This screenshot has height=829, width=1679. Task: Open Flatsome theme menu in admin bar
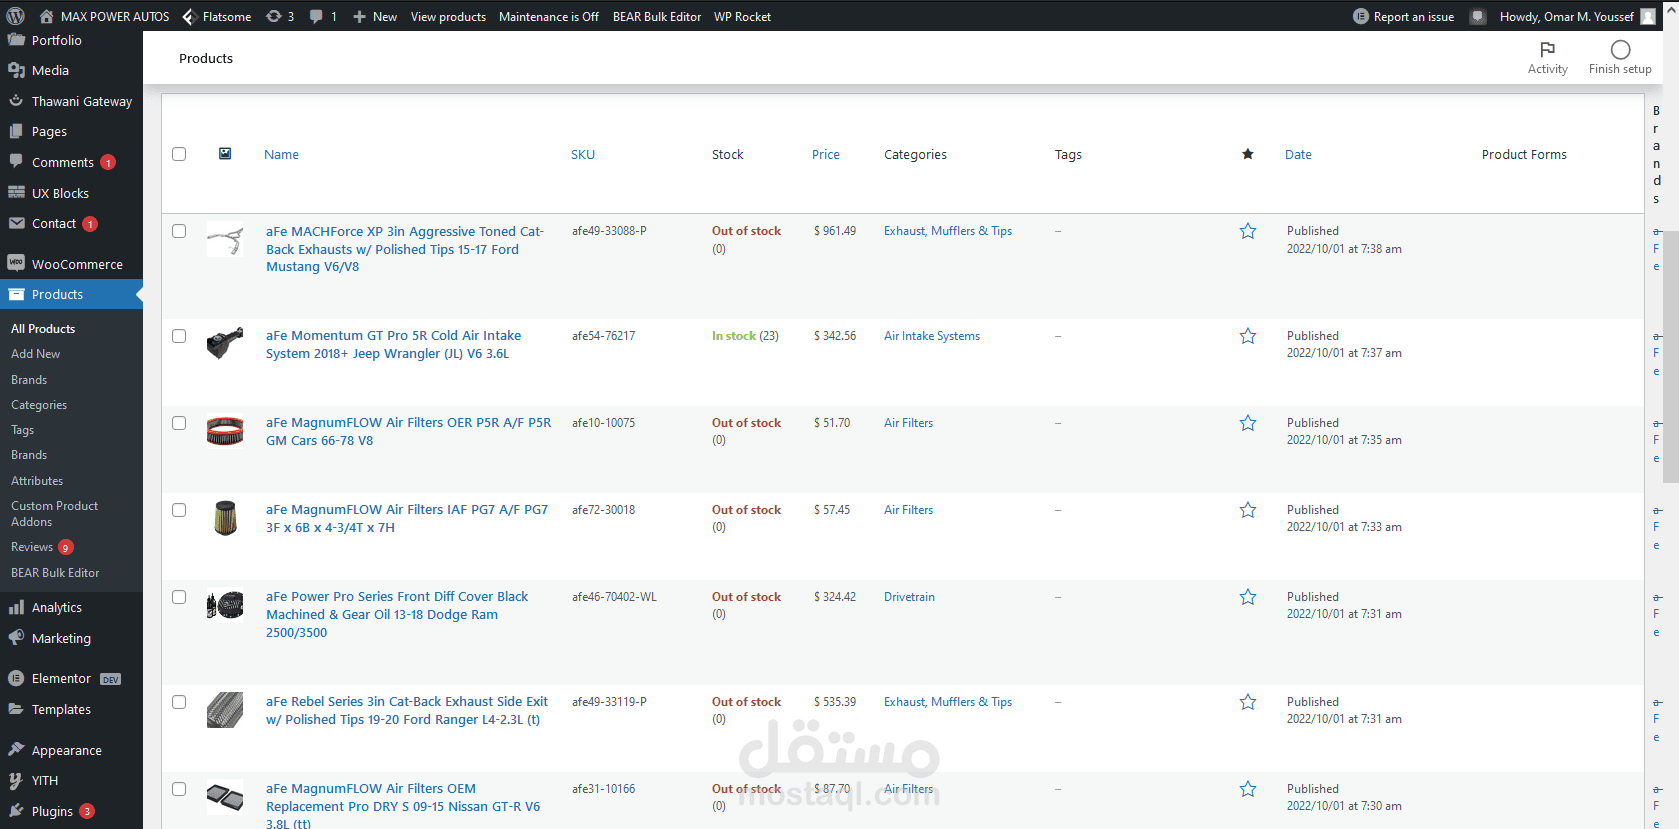click(217, 16)
